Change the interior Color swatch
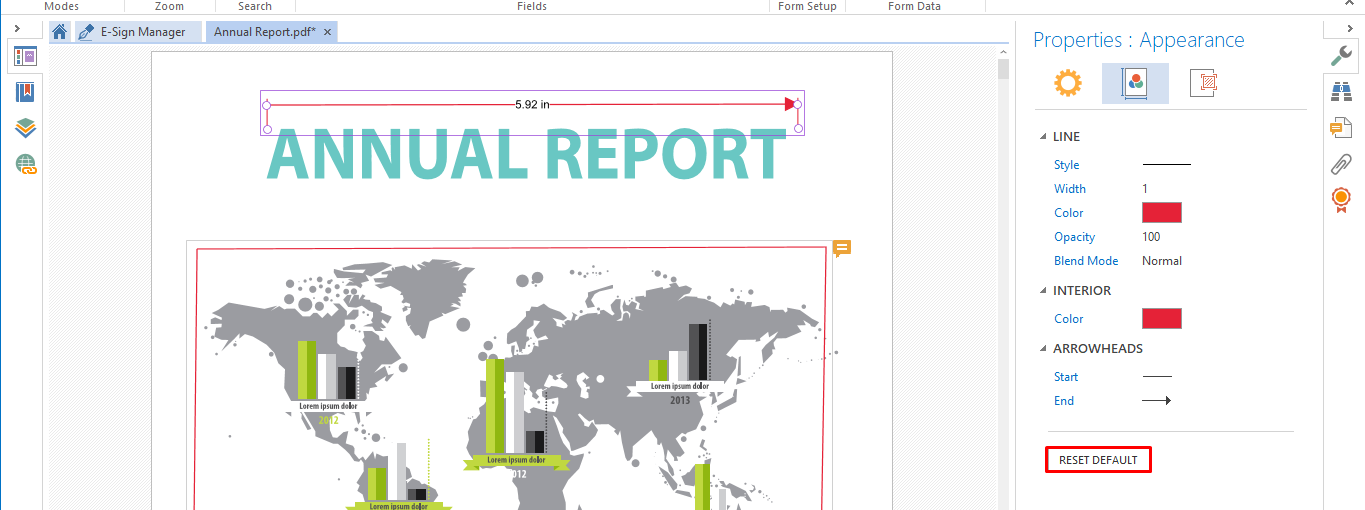Image resolution: width=1365 pixels, height=510 pixels. [x=1162, y=319]
